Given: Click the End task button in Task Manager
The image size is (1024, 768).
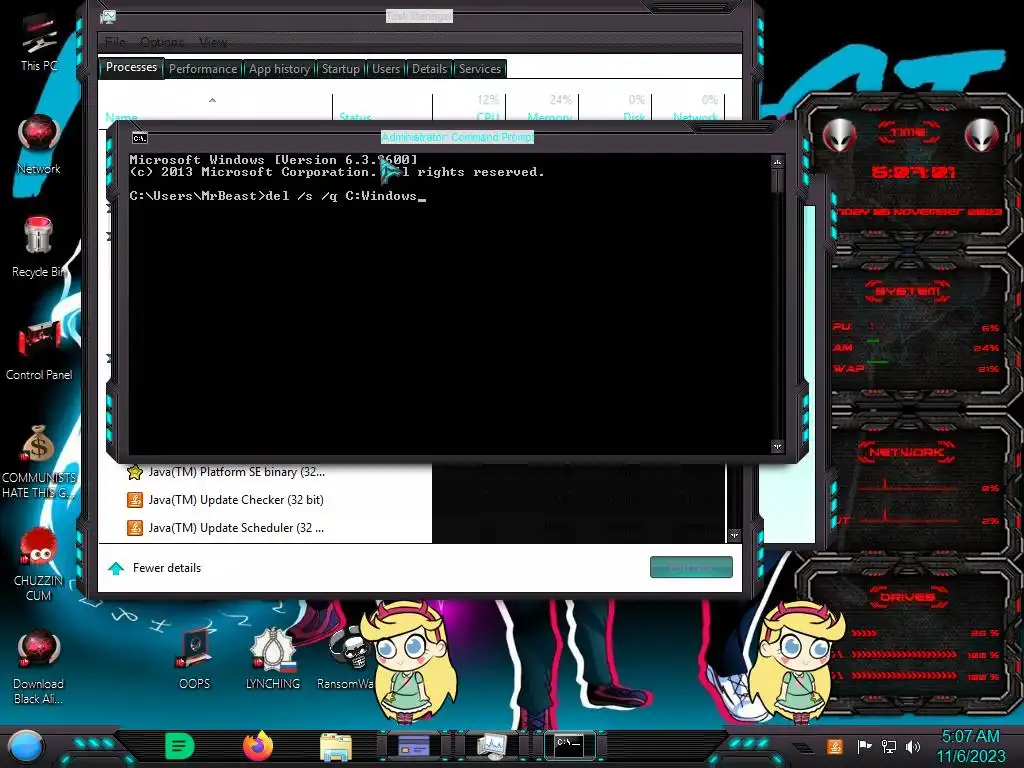Looking at the screenshot, I should (x=691, y=568).
